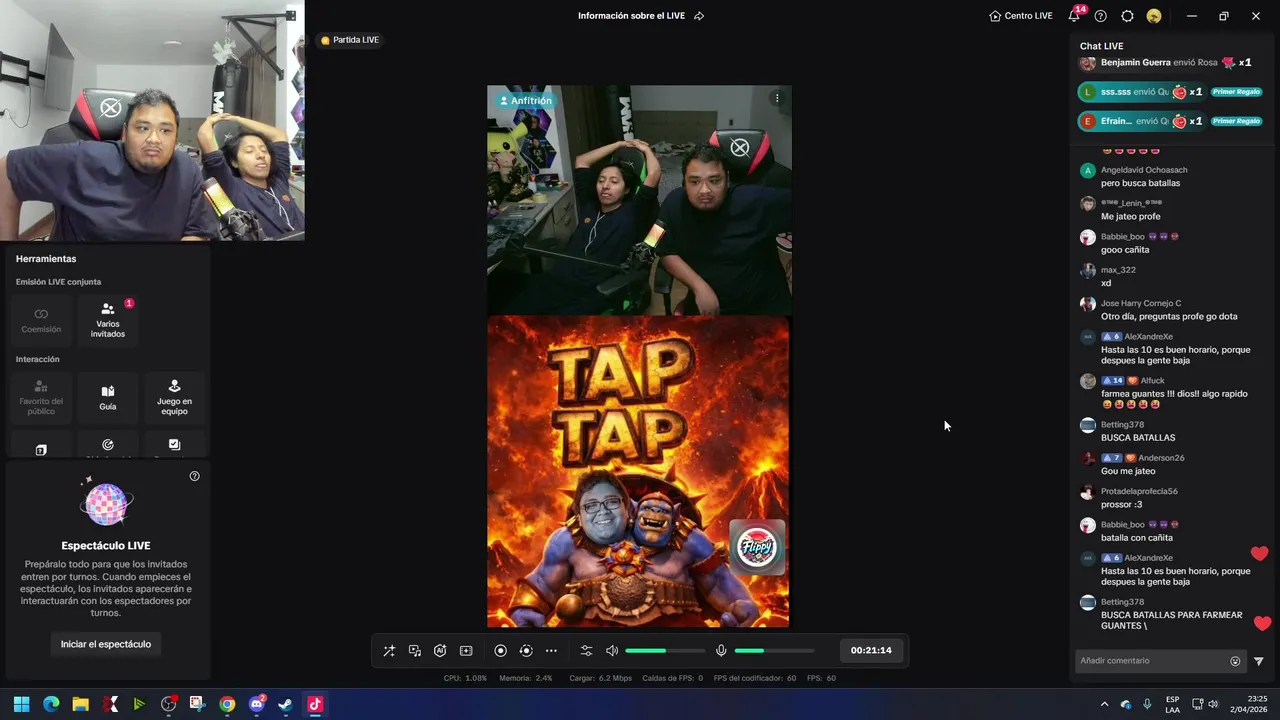Click the replay clip capture icon
The height and width of the screenshot is (720, 1280).
526,651
